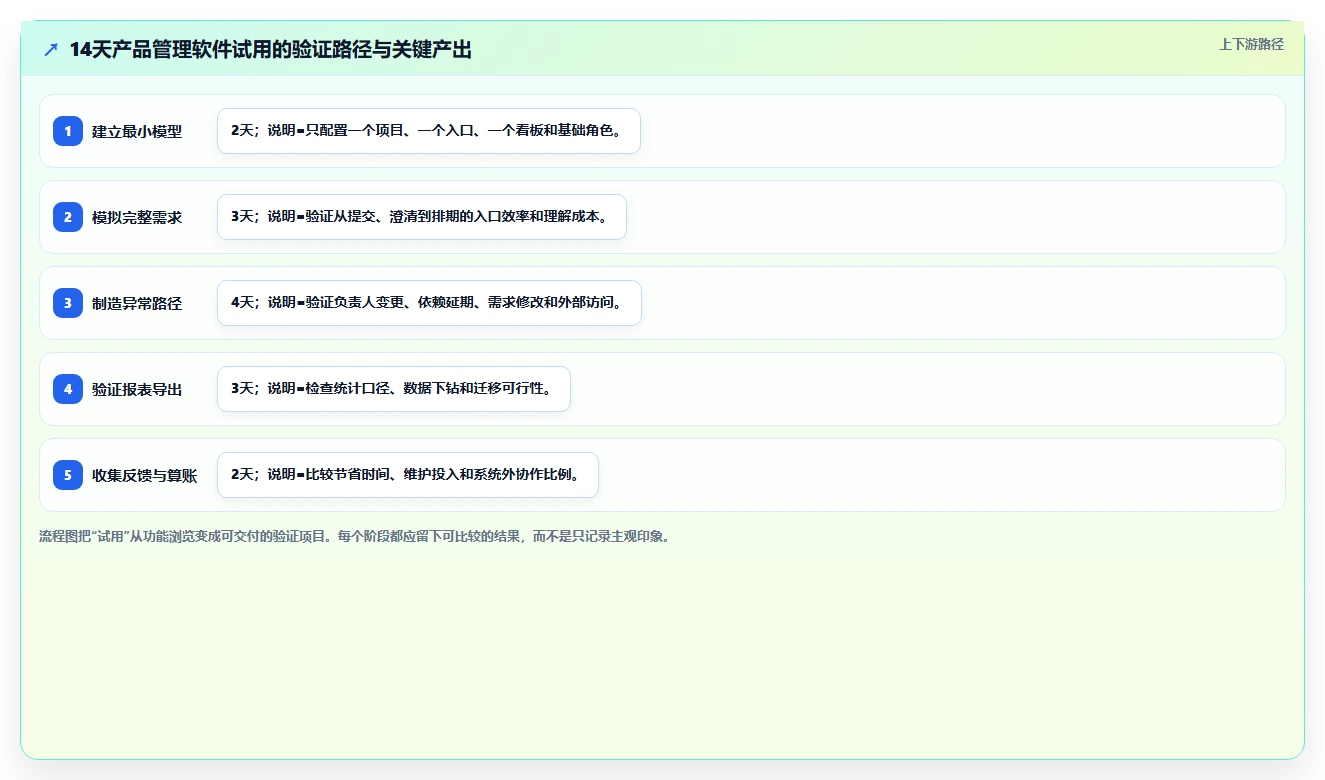The height and width of the screenshot is (780, 1325).
Task: Select the '模拟完整需求' step label
Action: click(x=137, y=217)
